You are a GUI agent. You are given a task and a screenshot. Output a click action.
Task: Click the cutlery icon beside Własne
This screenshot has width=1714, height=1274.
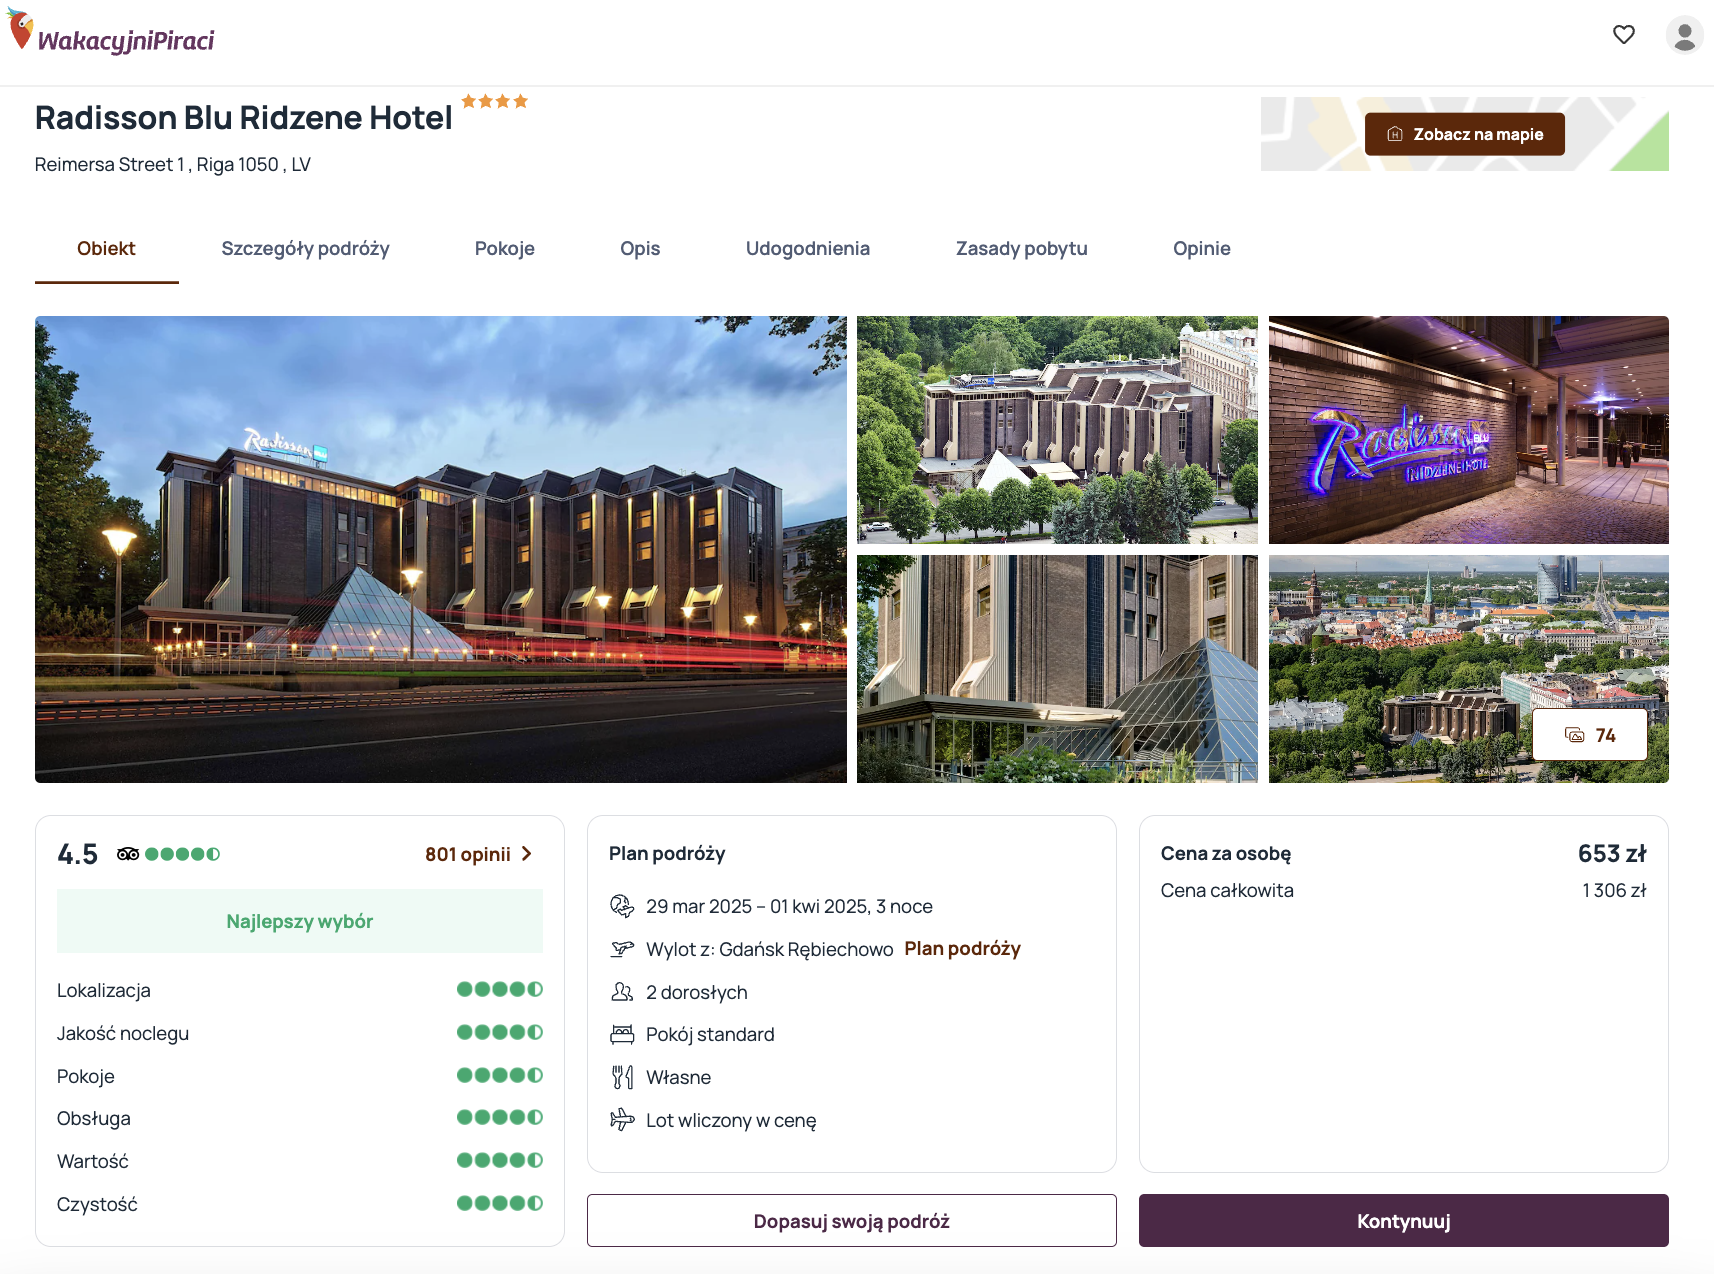click(x=622, y=1077)
